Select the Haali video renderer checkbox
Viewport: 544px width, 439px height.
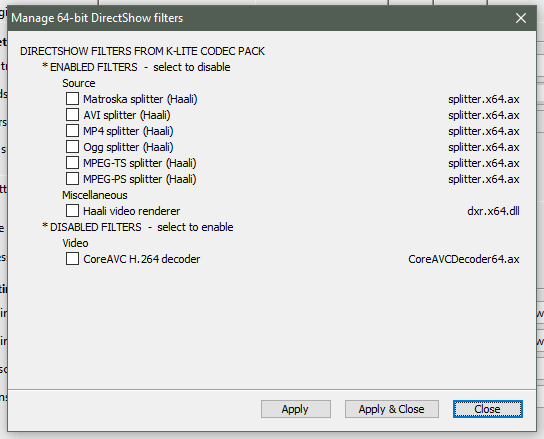(x=72, y=211)
